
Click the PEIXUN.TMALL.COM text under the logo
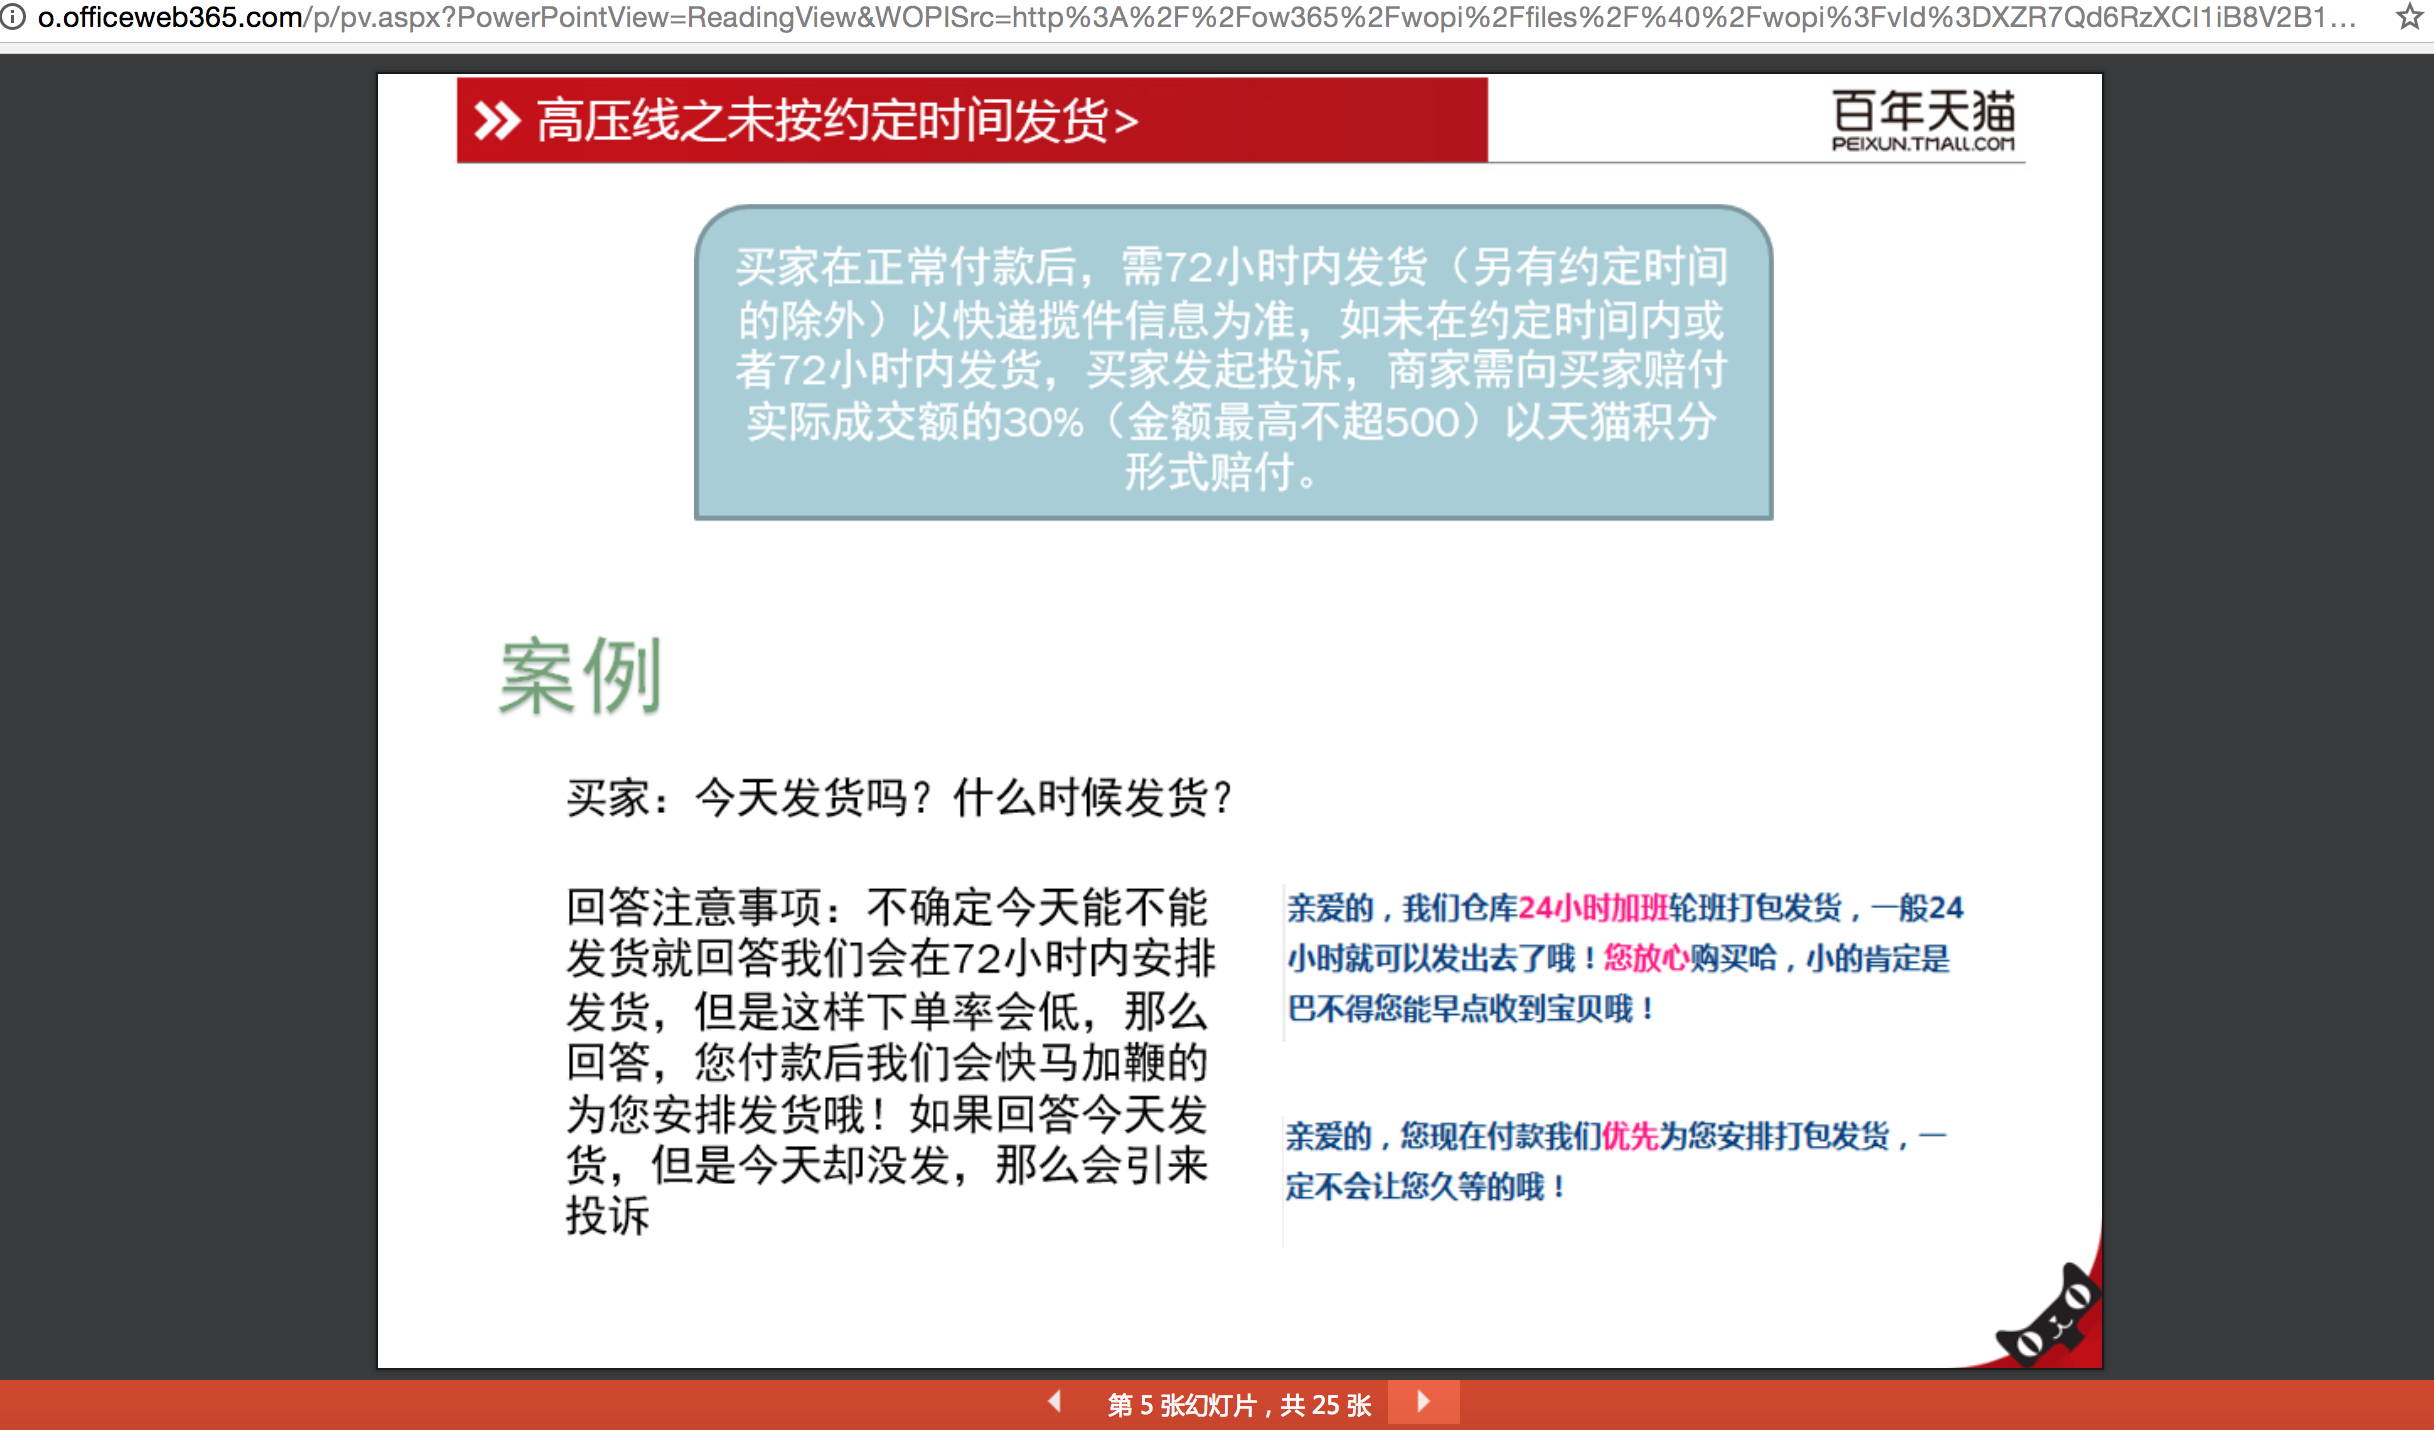(x=1922, y=144)
